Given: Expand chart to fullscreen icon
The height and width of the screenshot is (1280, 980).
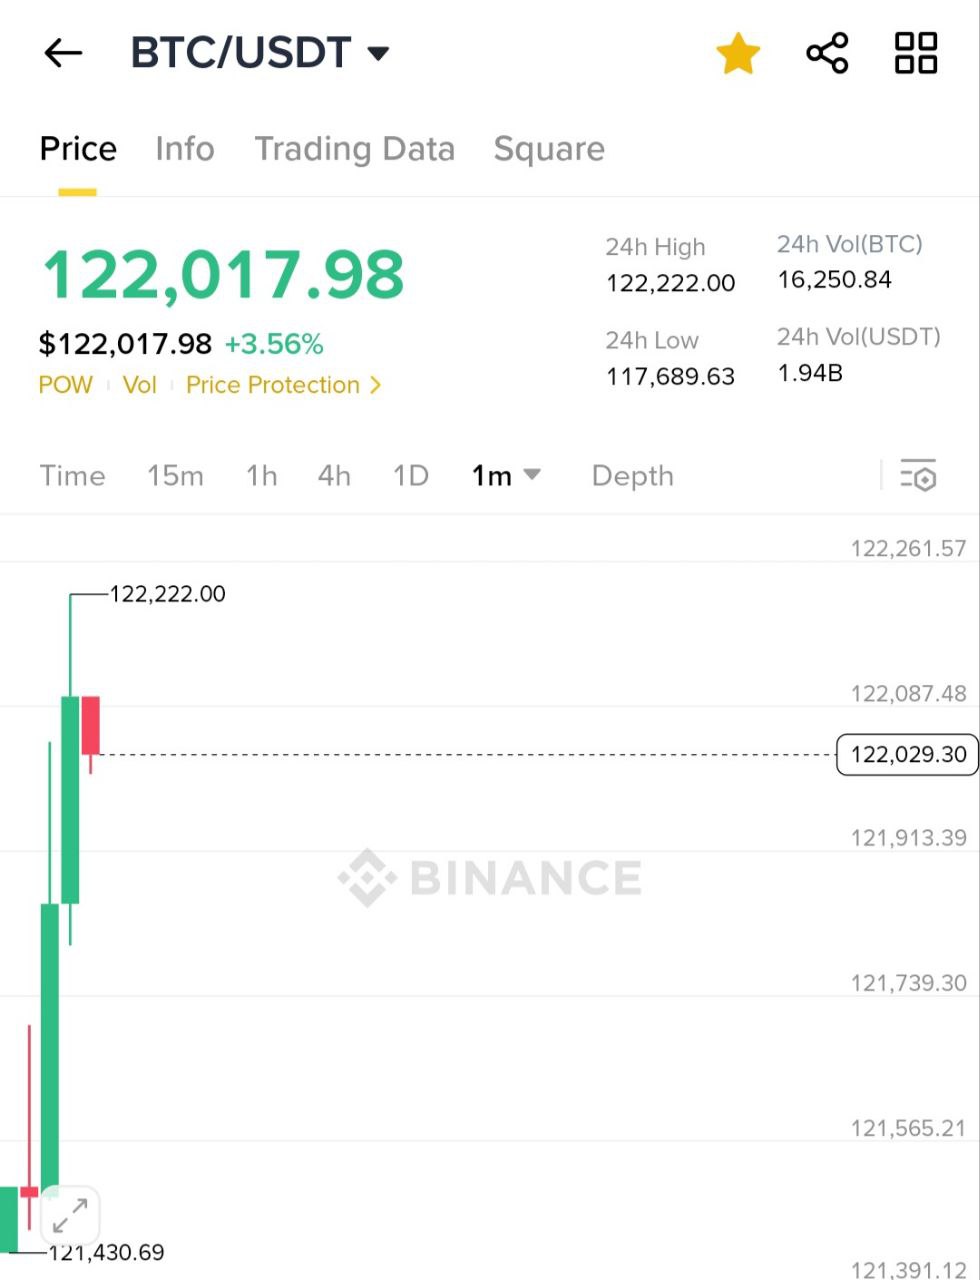Looking at the screenshot, I should 70,1216.
